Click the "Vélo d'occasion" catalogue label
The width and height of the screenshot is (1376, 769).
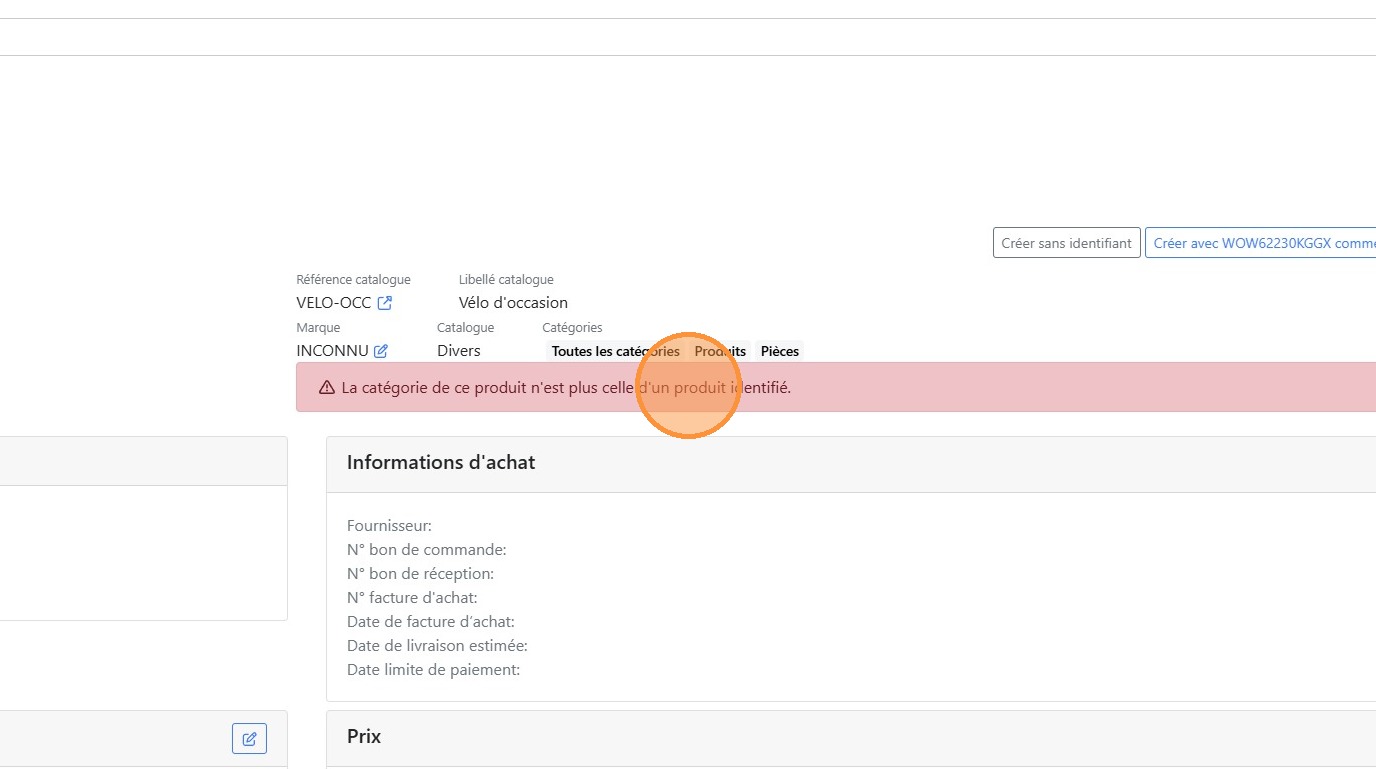(513, 303)
